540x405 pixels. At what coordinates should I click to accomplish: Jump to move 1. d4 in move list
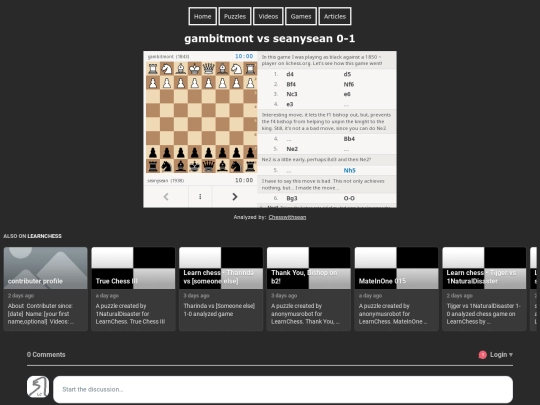(290, 74)
